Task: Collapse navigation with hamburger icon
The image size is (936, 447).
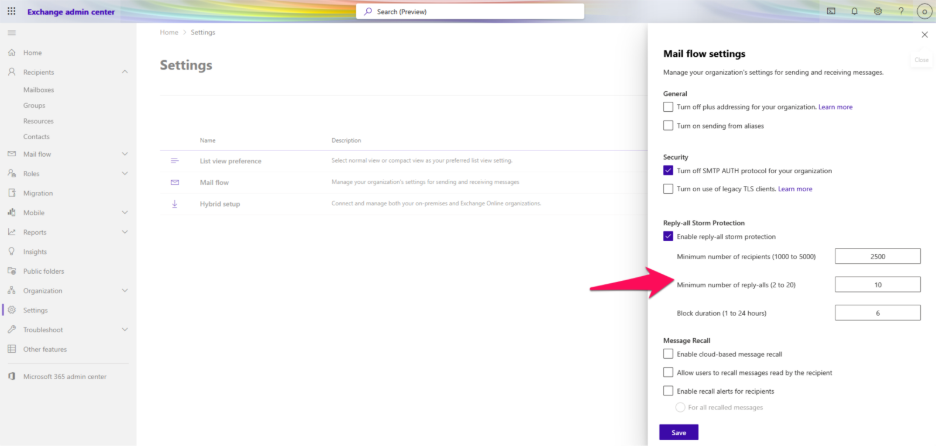Action: click(12, 34)
